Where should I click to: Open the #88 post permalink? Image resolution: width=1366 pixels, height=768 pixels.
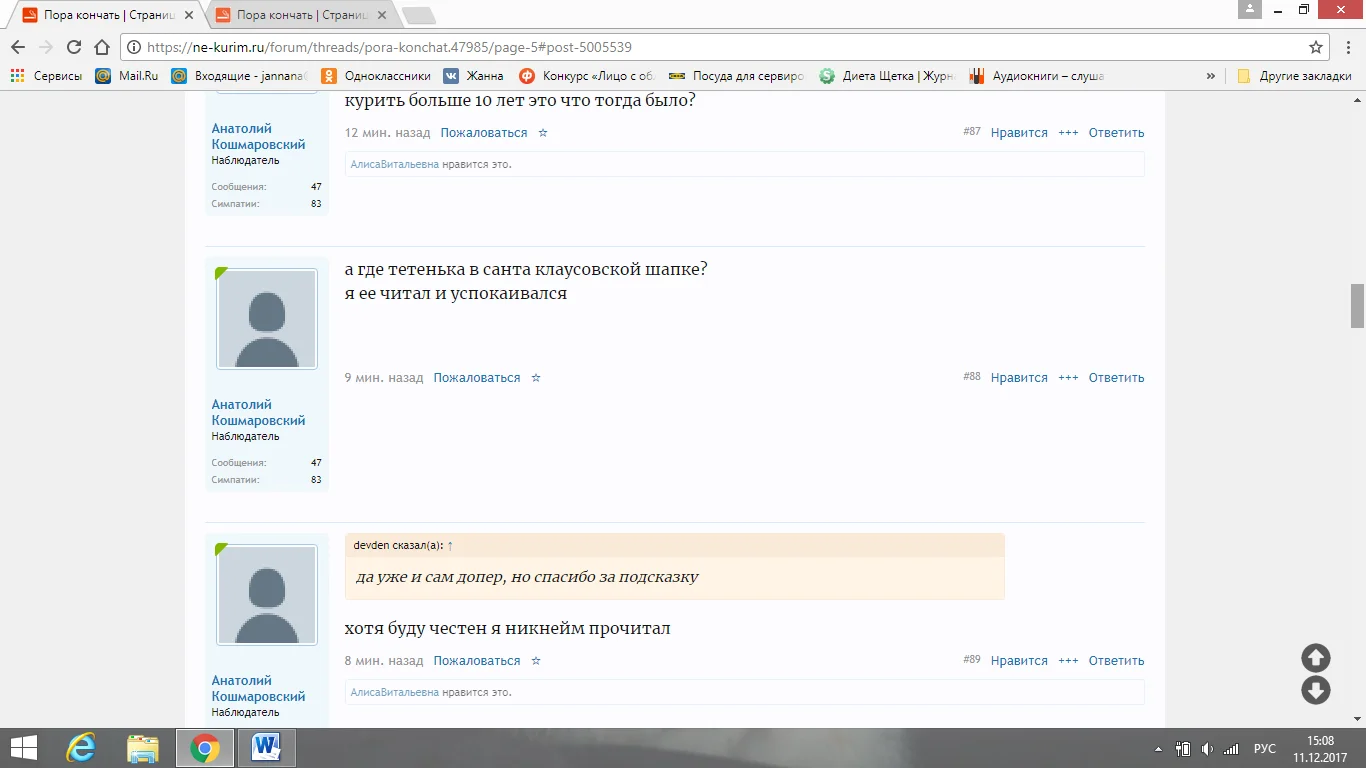pos(972,377)
